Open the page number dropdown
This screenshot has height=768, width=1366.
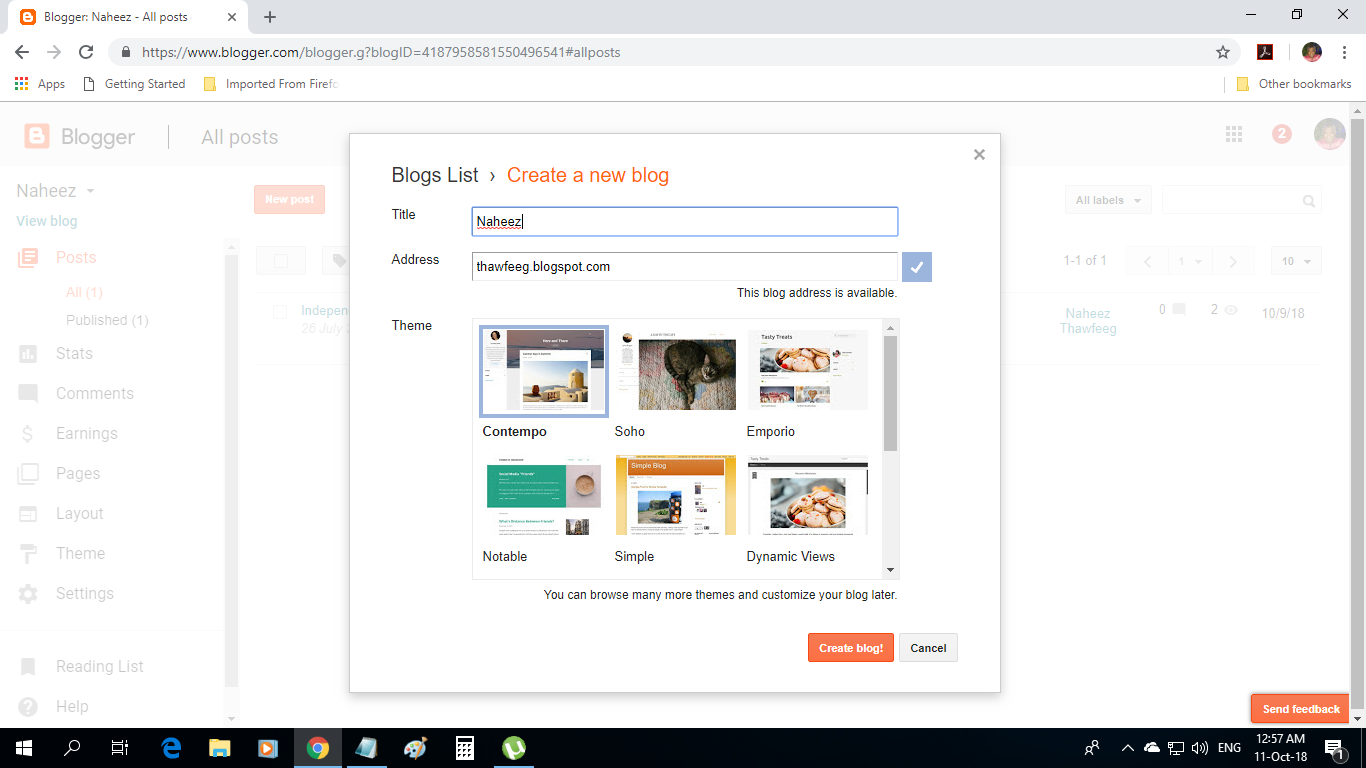click(1190, 261)
